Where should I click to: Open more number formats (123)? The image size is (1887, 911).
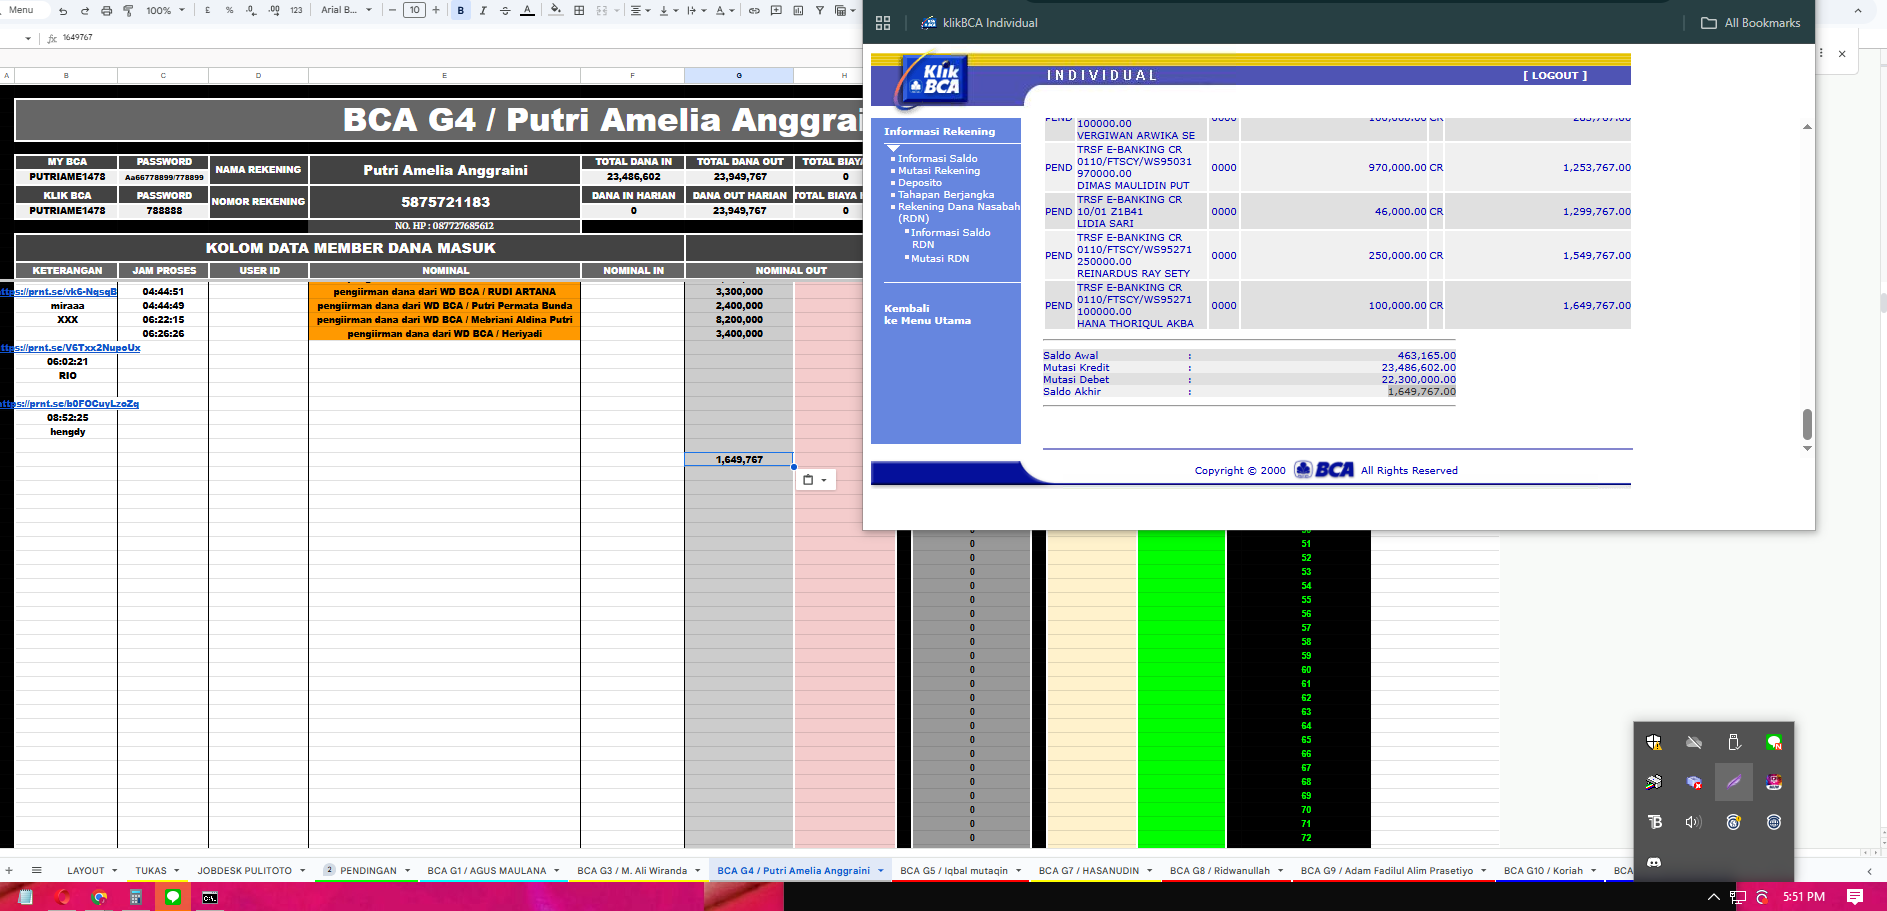tap(296, 10)
